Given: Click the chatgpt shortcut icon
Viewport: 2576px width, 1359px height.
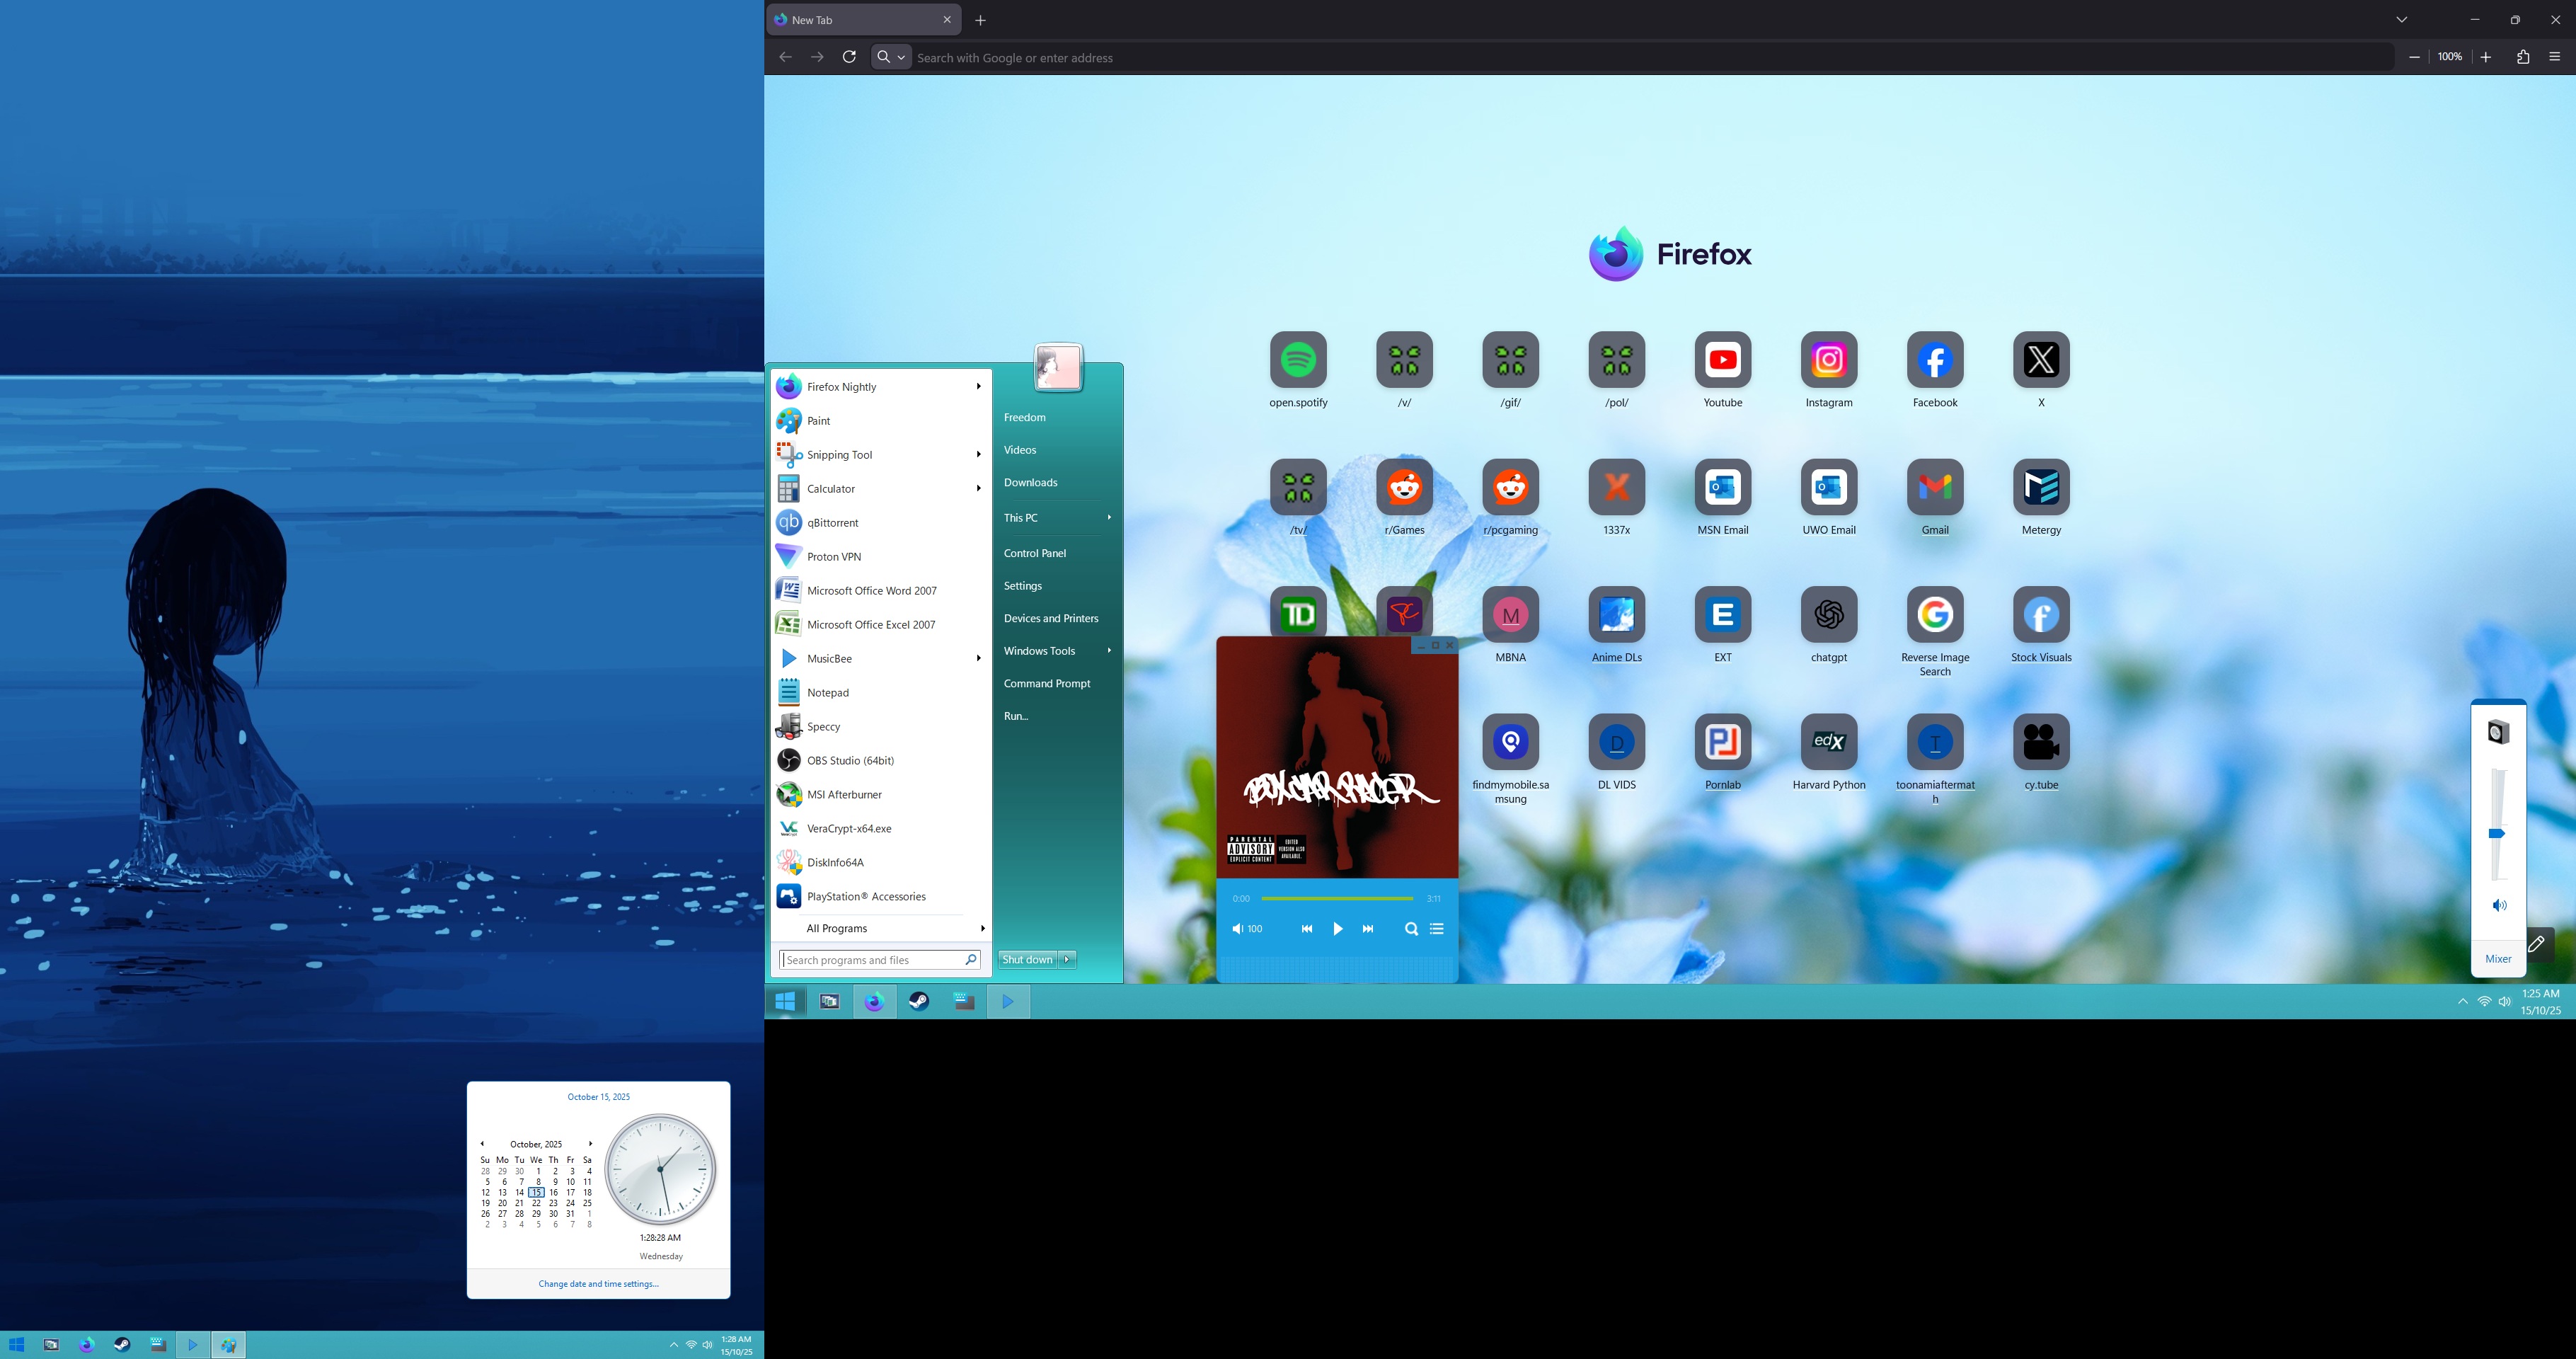Looking at the screenshot, I should (x=1828, y=614).
